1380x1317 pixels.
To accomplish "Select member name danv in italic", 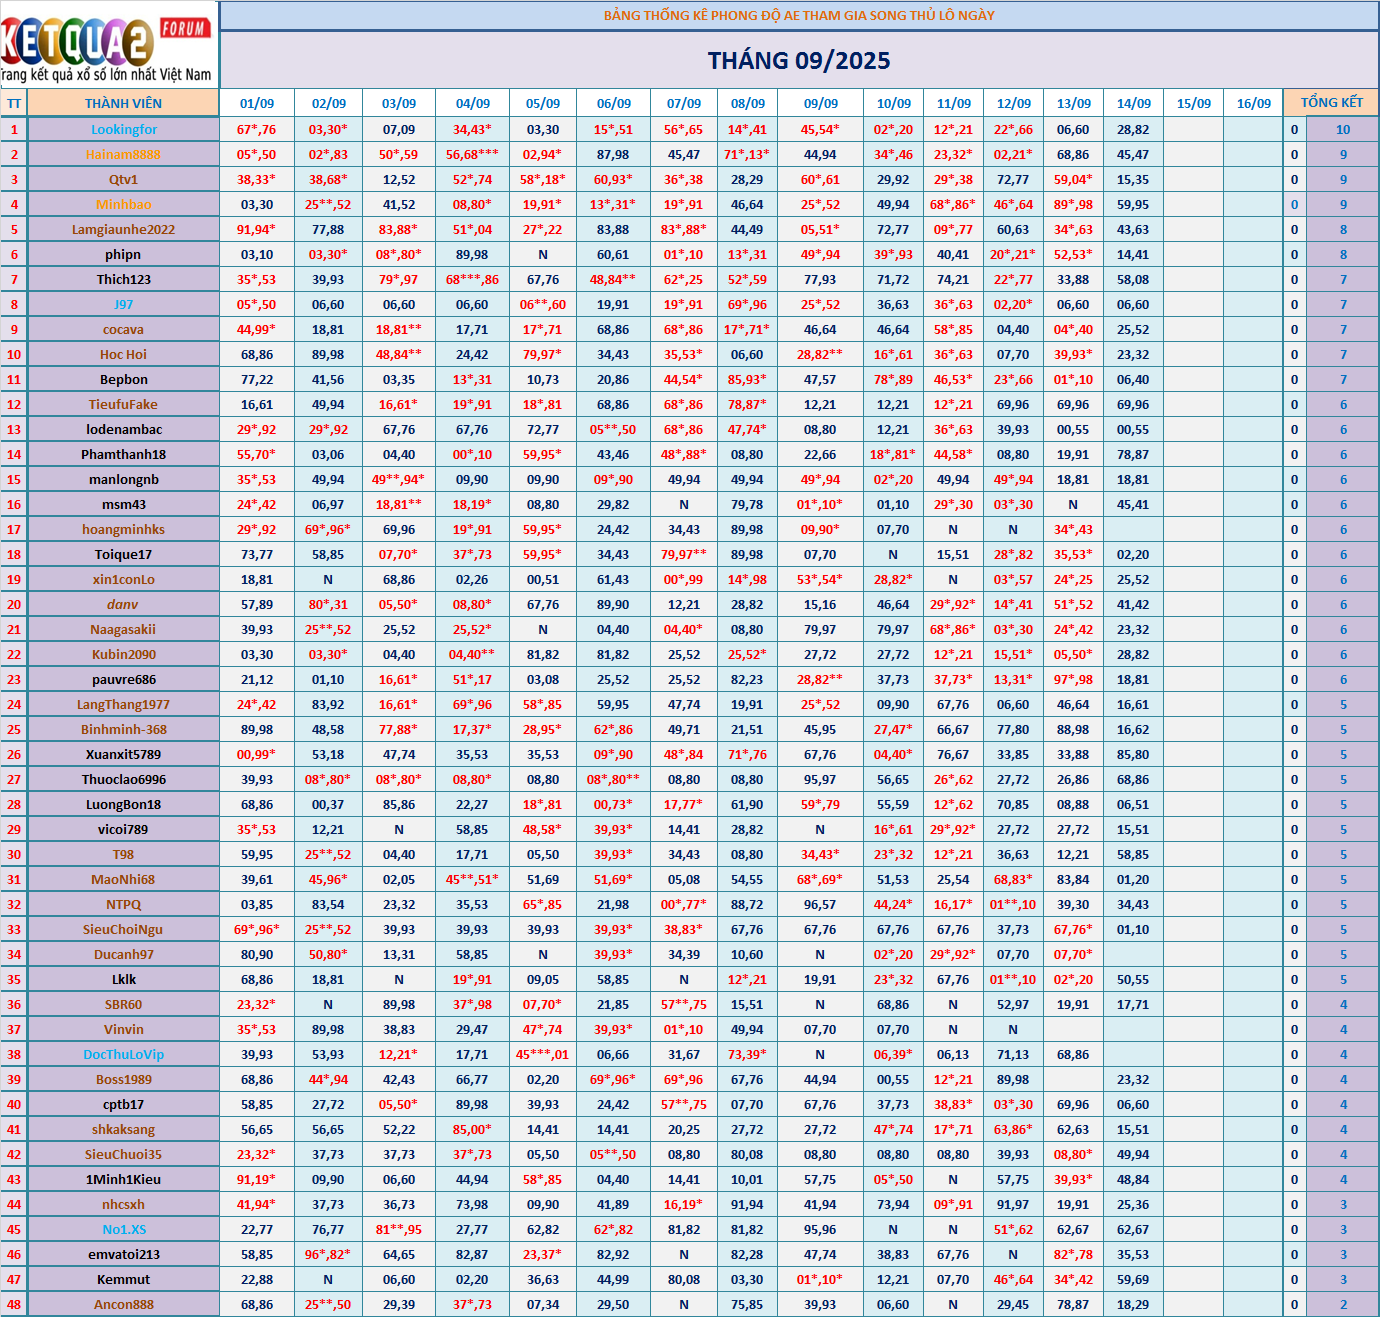I will [x=123, y=604].
